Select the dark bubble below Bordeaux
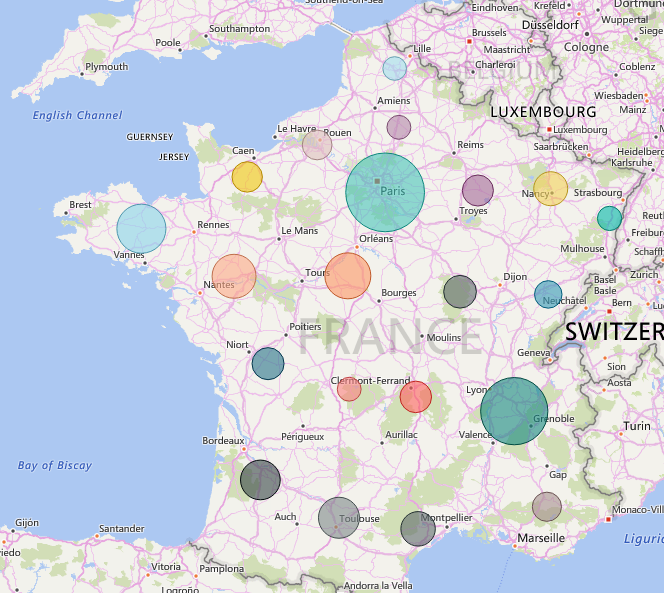This screenshot has height=593, width=664. pos(260,480)
